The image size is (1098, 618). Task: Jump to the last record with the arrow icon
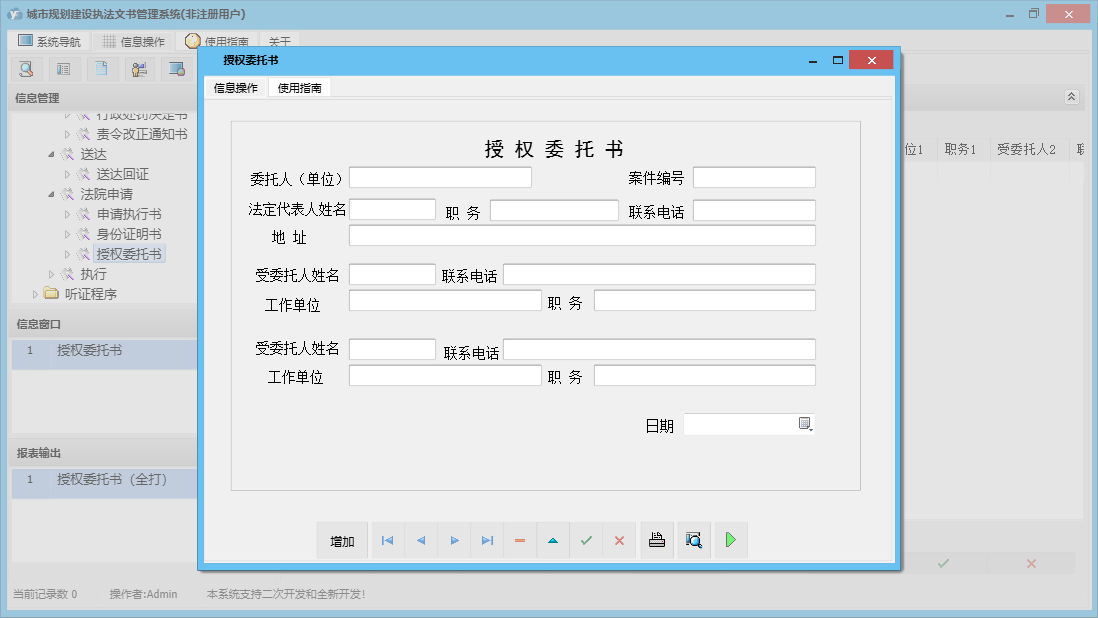[487, 540]
